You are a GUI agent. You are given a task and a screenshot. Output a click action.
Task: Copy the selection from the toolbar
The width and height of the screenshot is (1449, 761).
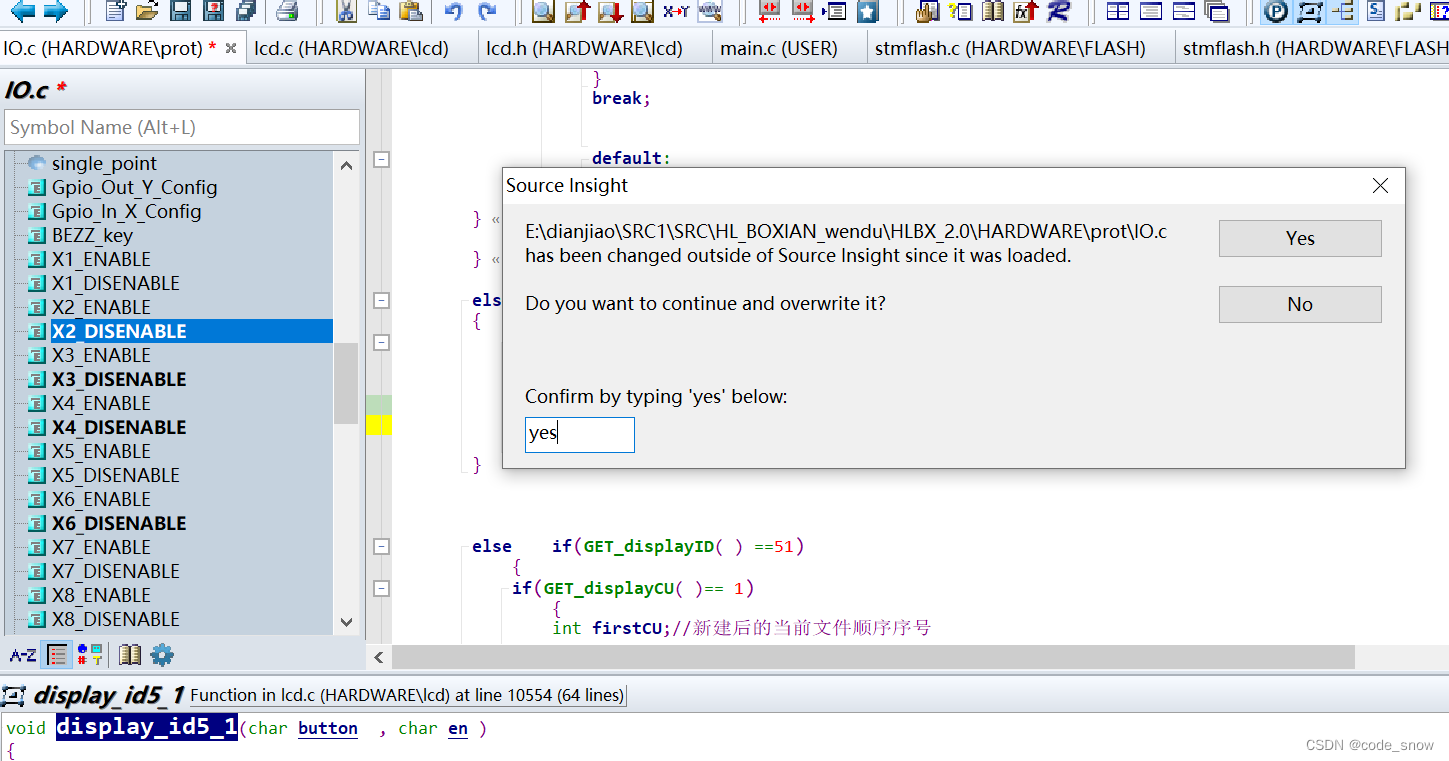pos(378,11)
